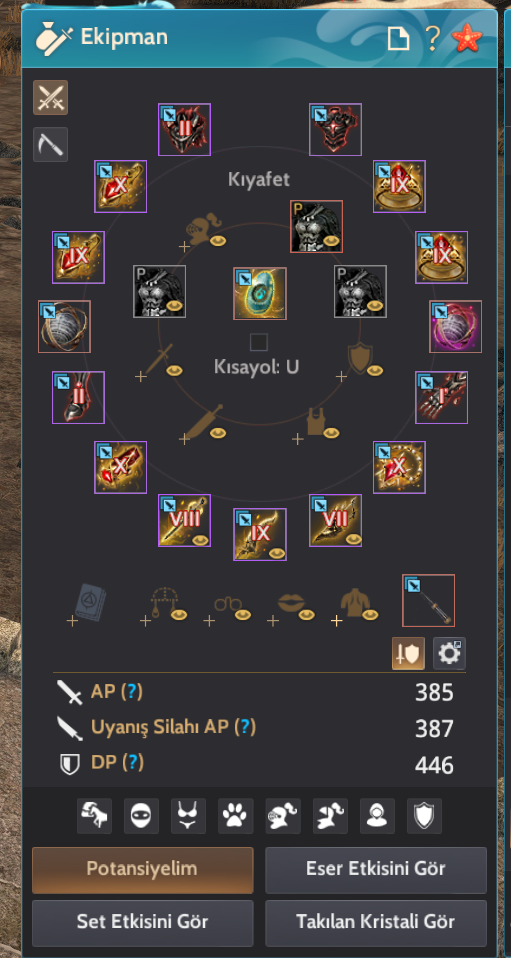This screenshot has width=511, height=958.
Task: Open the help question mark icon
Action: coord(432,39)
